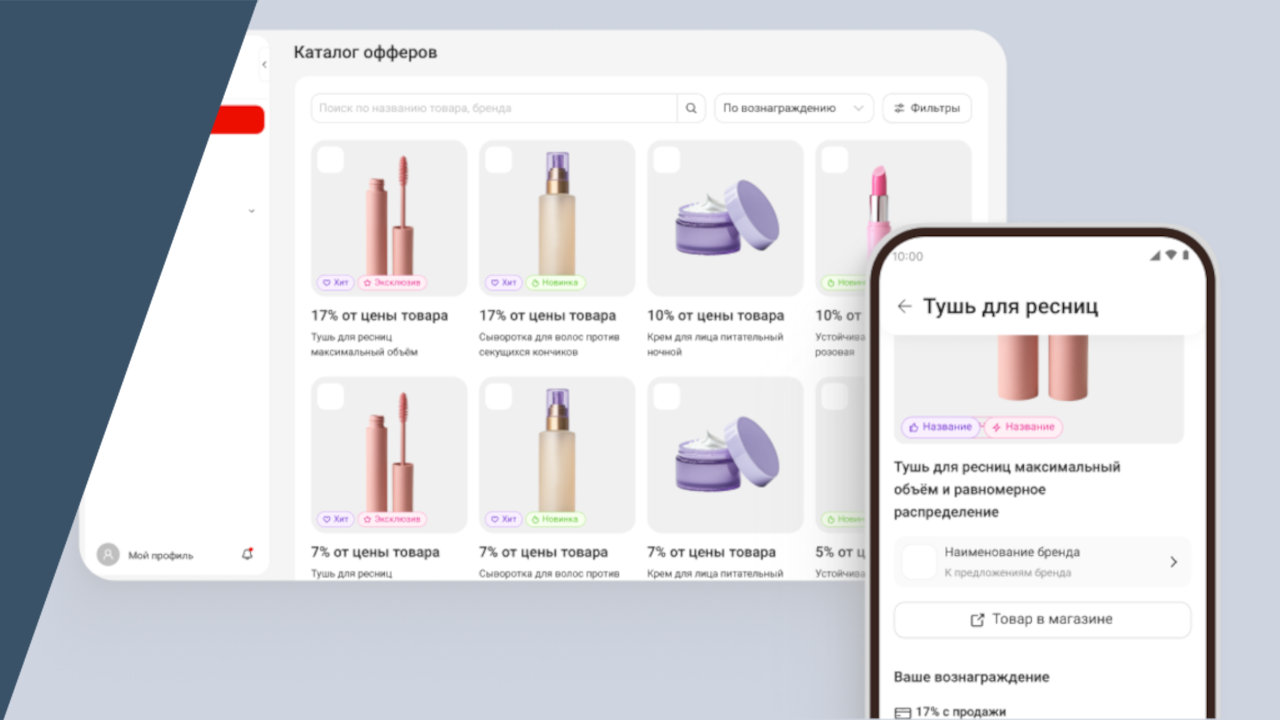Go back using the phone arrow icon
Viewport: 1280px width, 720px height.
coord(905,307)
